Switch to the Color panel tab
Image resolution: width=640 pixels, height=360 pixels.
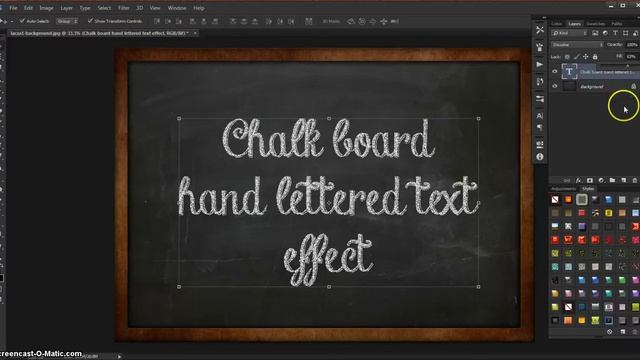[x=557, y=24]
